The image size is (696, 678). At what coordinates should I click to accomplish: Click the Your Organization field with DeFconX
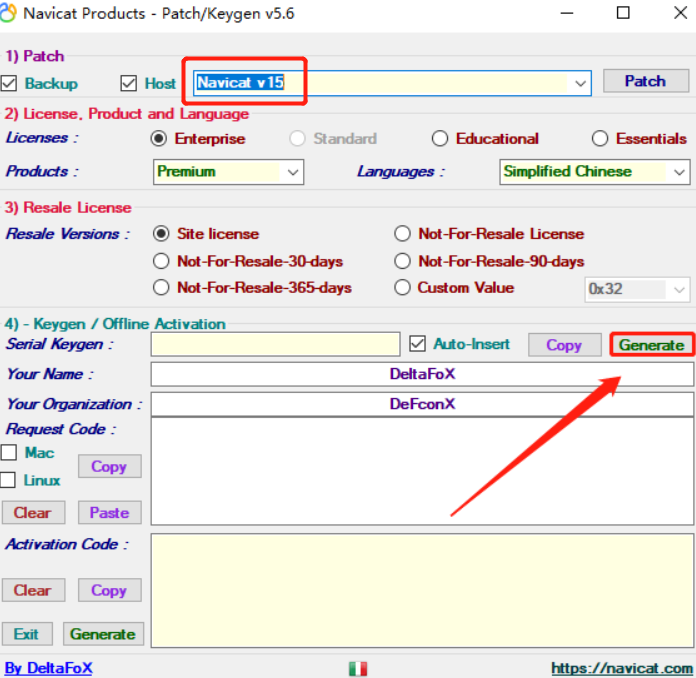[x=422, y=404]
